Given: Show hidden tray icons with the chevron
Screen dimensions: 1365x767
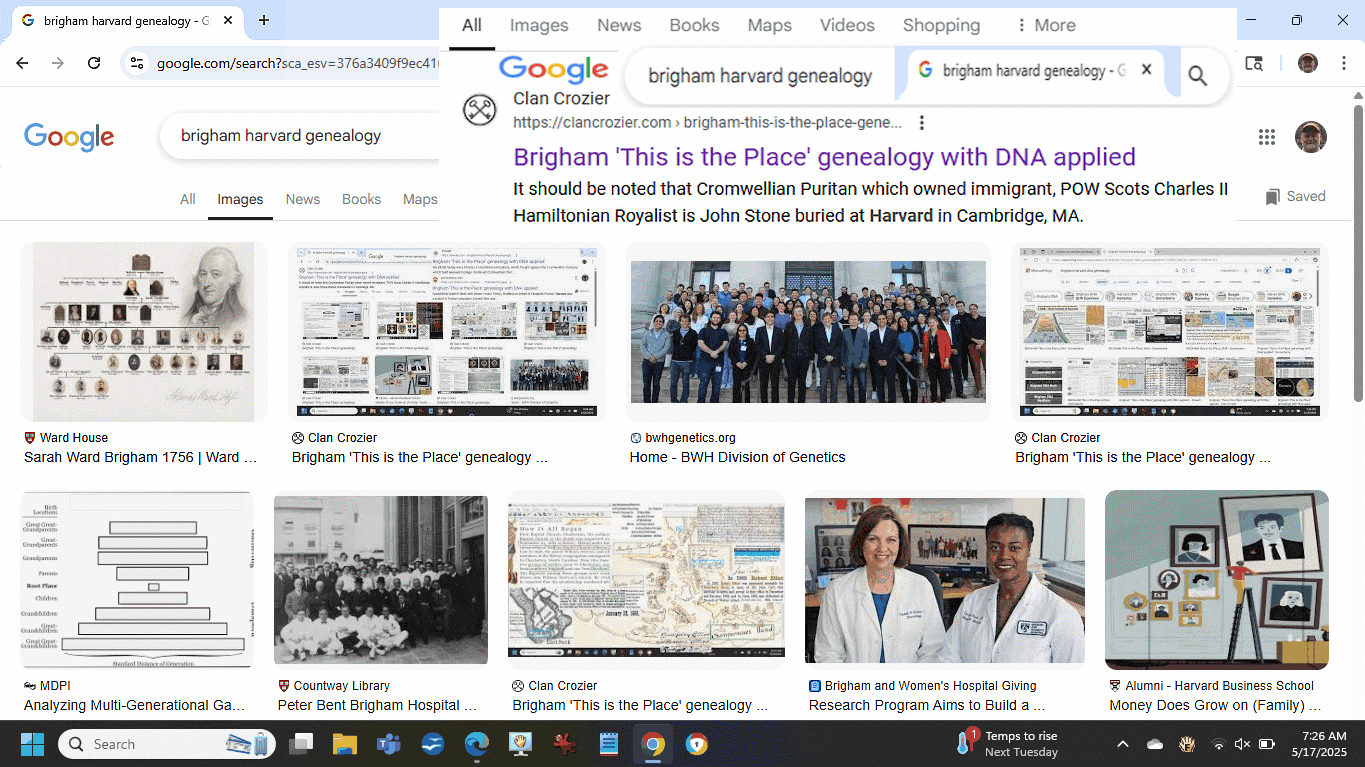Looking at the screenshot, I should click(x=1122, y=745).
